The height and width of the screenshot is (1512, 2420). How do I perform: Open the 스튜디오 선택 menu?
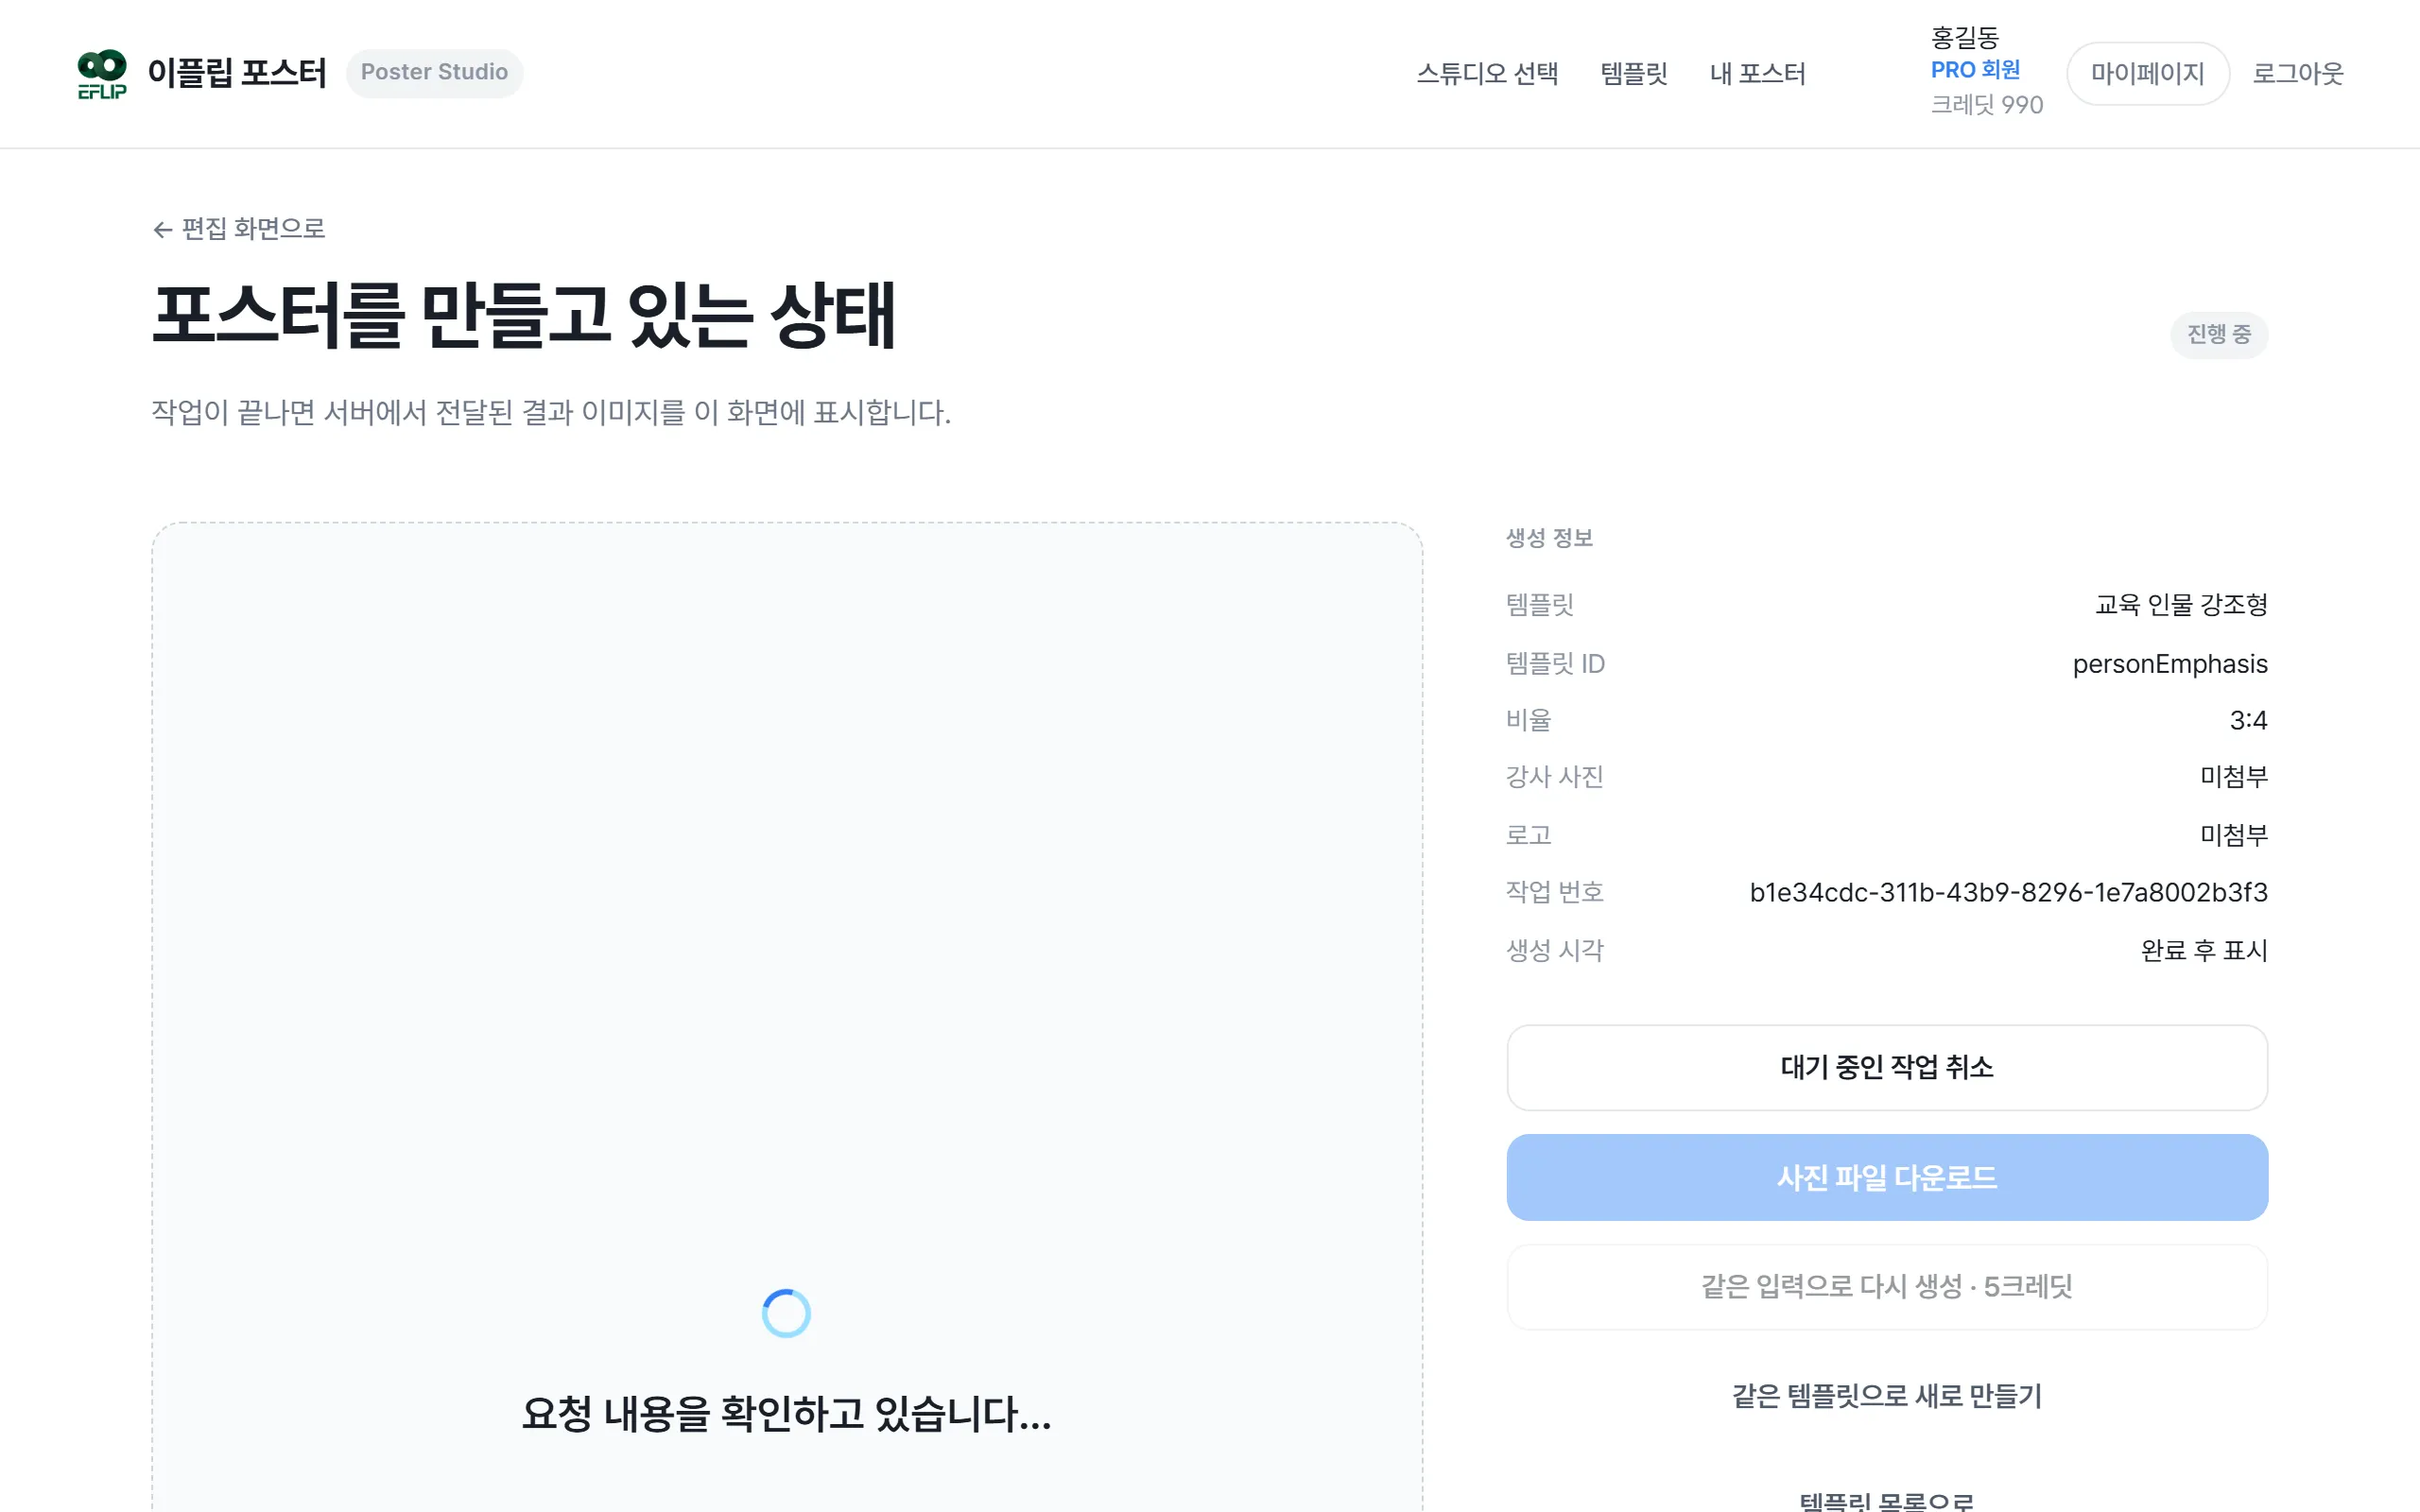coord(1487,73)
